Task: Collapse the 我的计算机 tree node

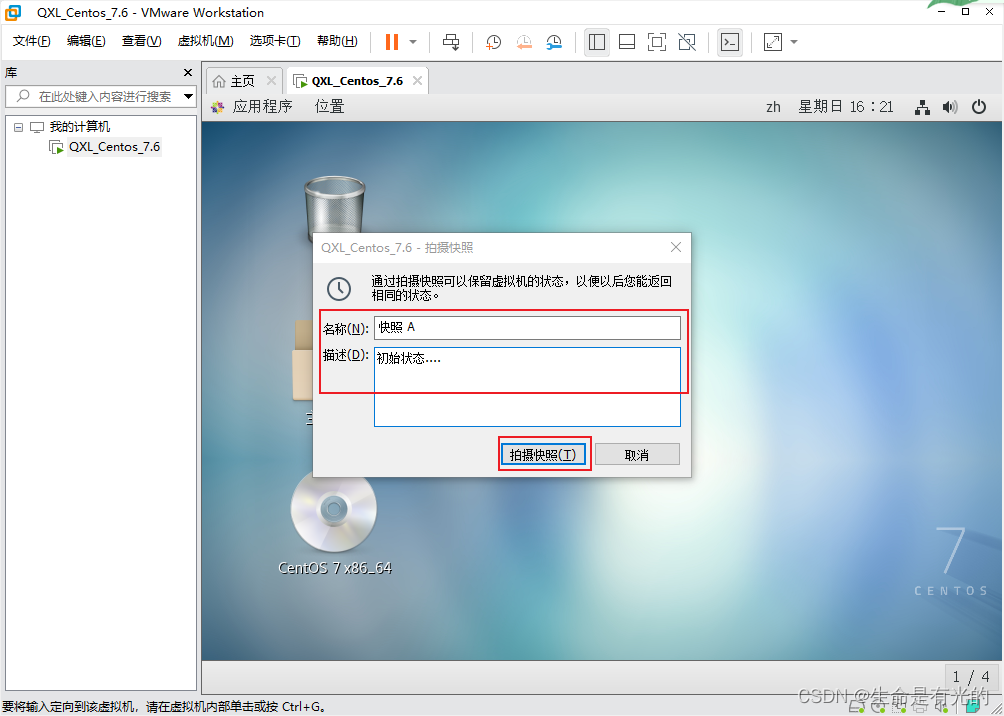Action: [x=18, y=127]
